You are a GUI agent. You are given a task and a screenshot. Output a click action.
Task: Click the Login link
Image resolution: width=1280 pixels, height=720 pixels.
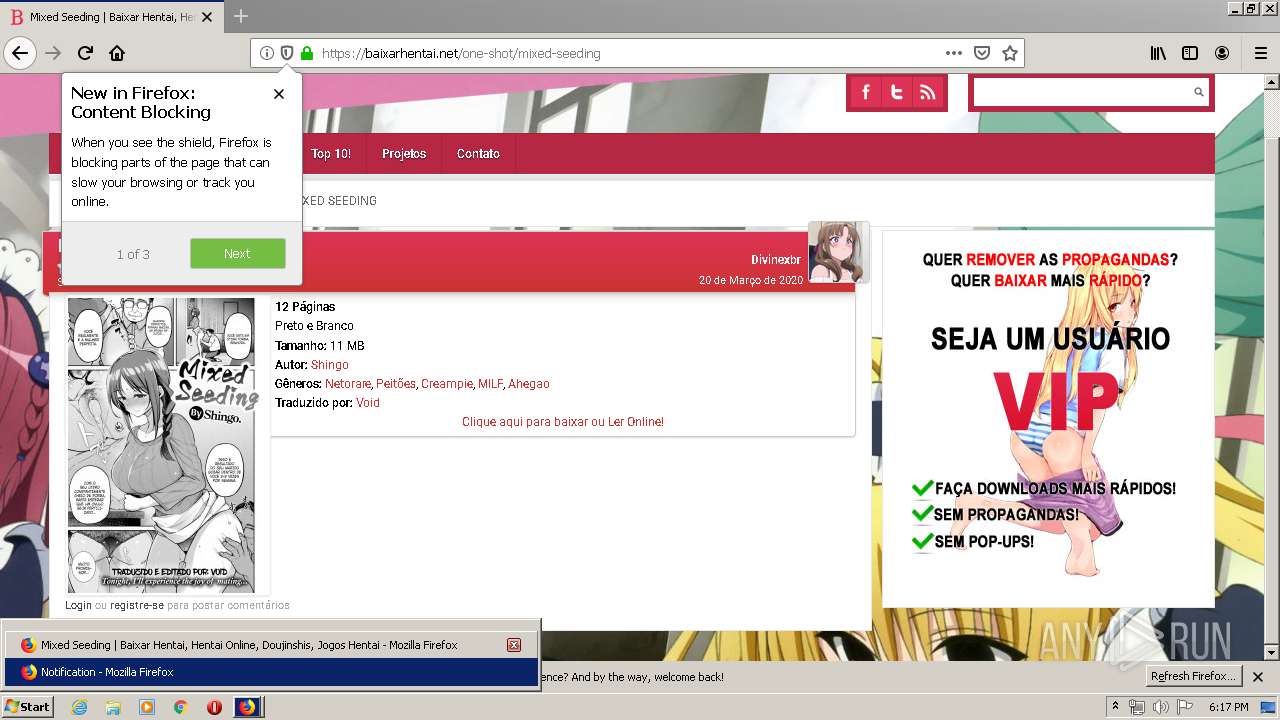pos(78,605)
